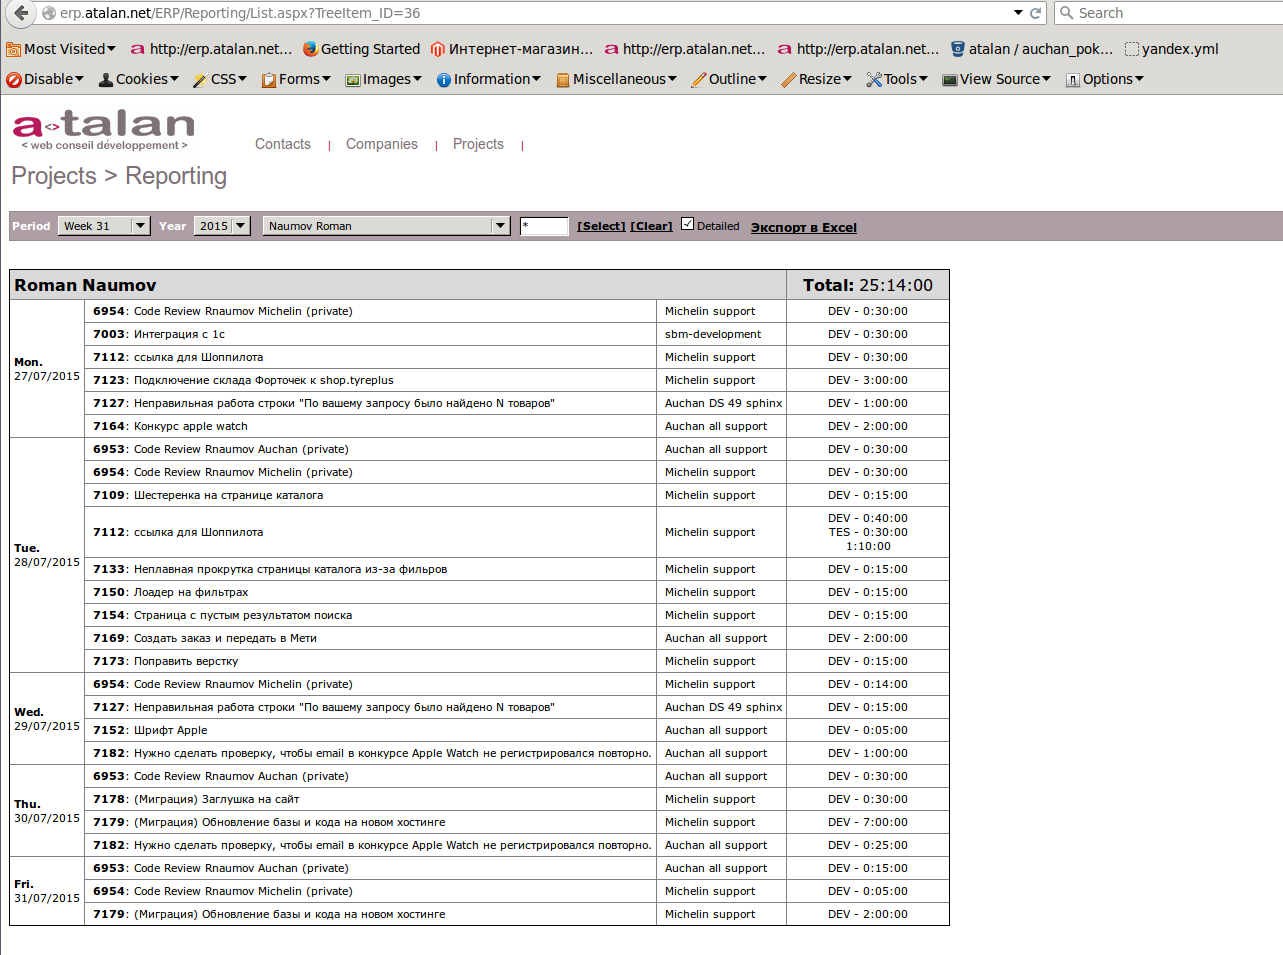Click the atalan logo image
Image resolution: width=1283 pixels, height=955 pixels.
[x=104, y=130]
